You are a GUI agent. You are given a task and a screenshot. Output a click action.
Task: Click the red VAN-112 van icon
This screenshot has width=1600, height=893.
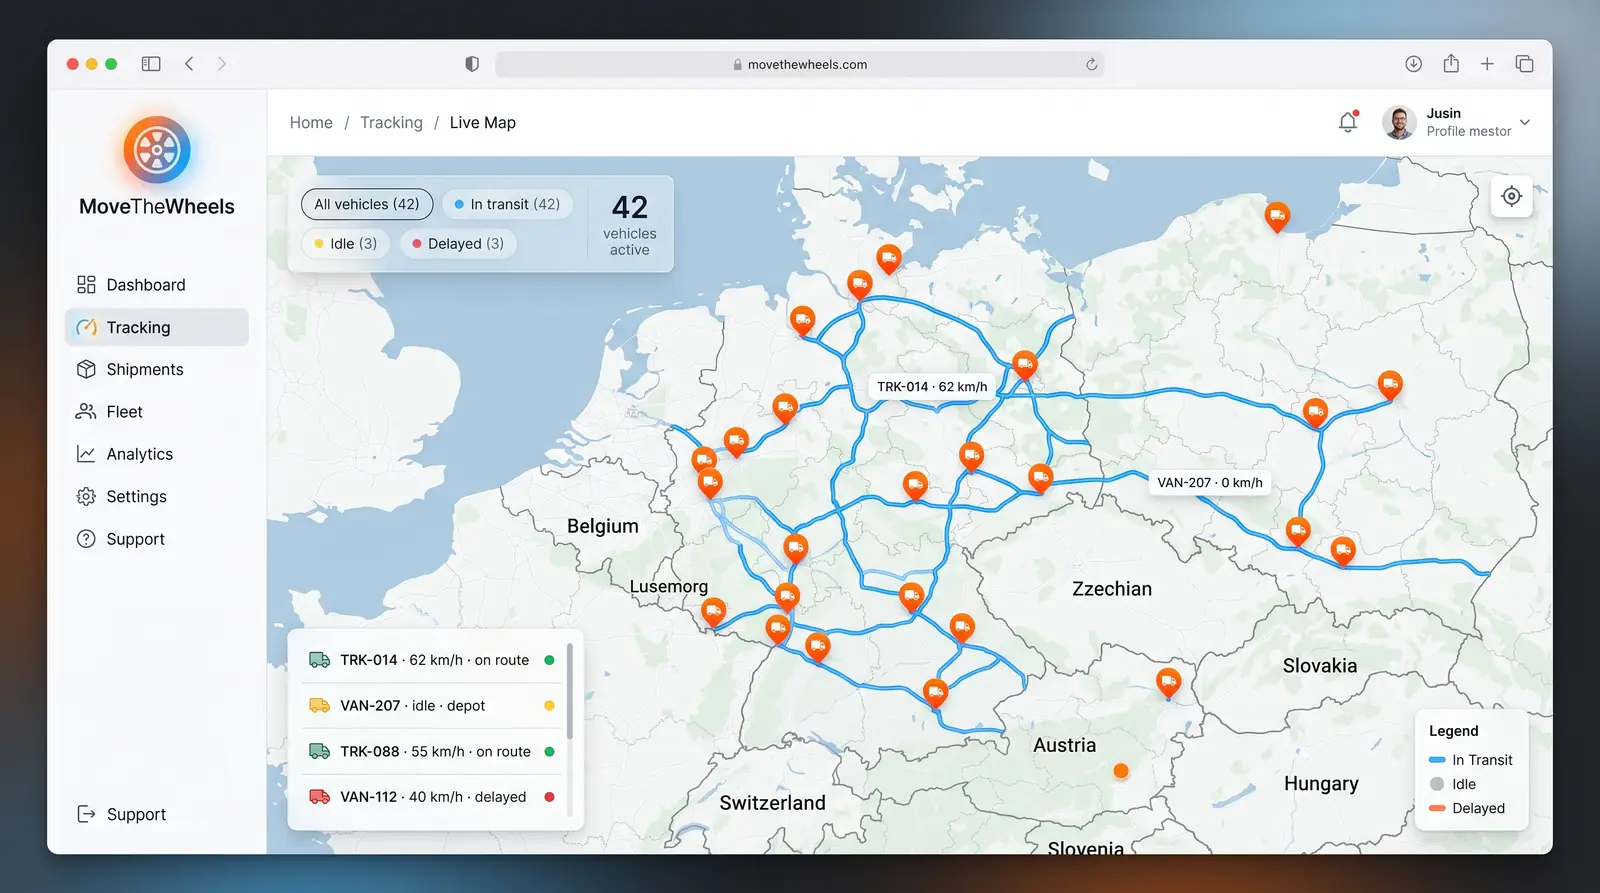coord(319,797)
